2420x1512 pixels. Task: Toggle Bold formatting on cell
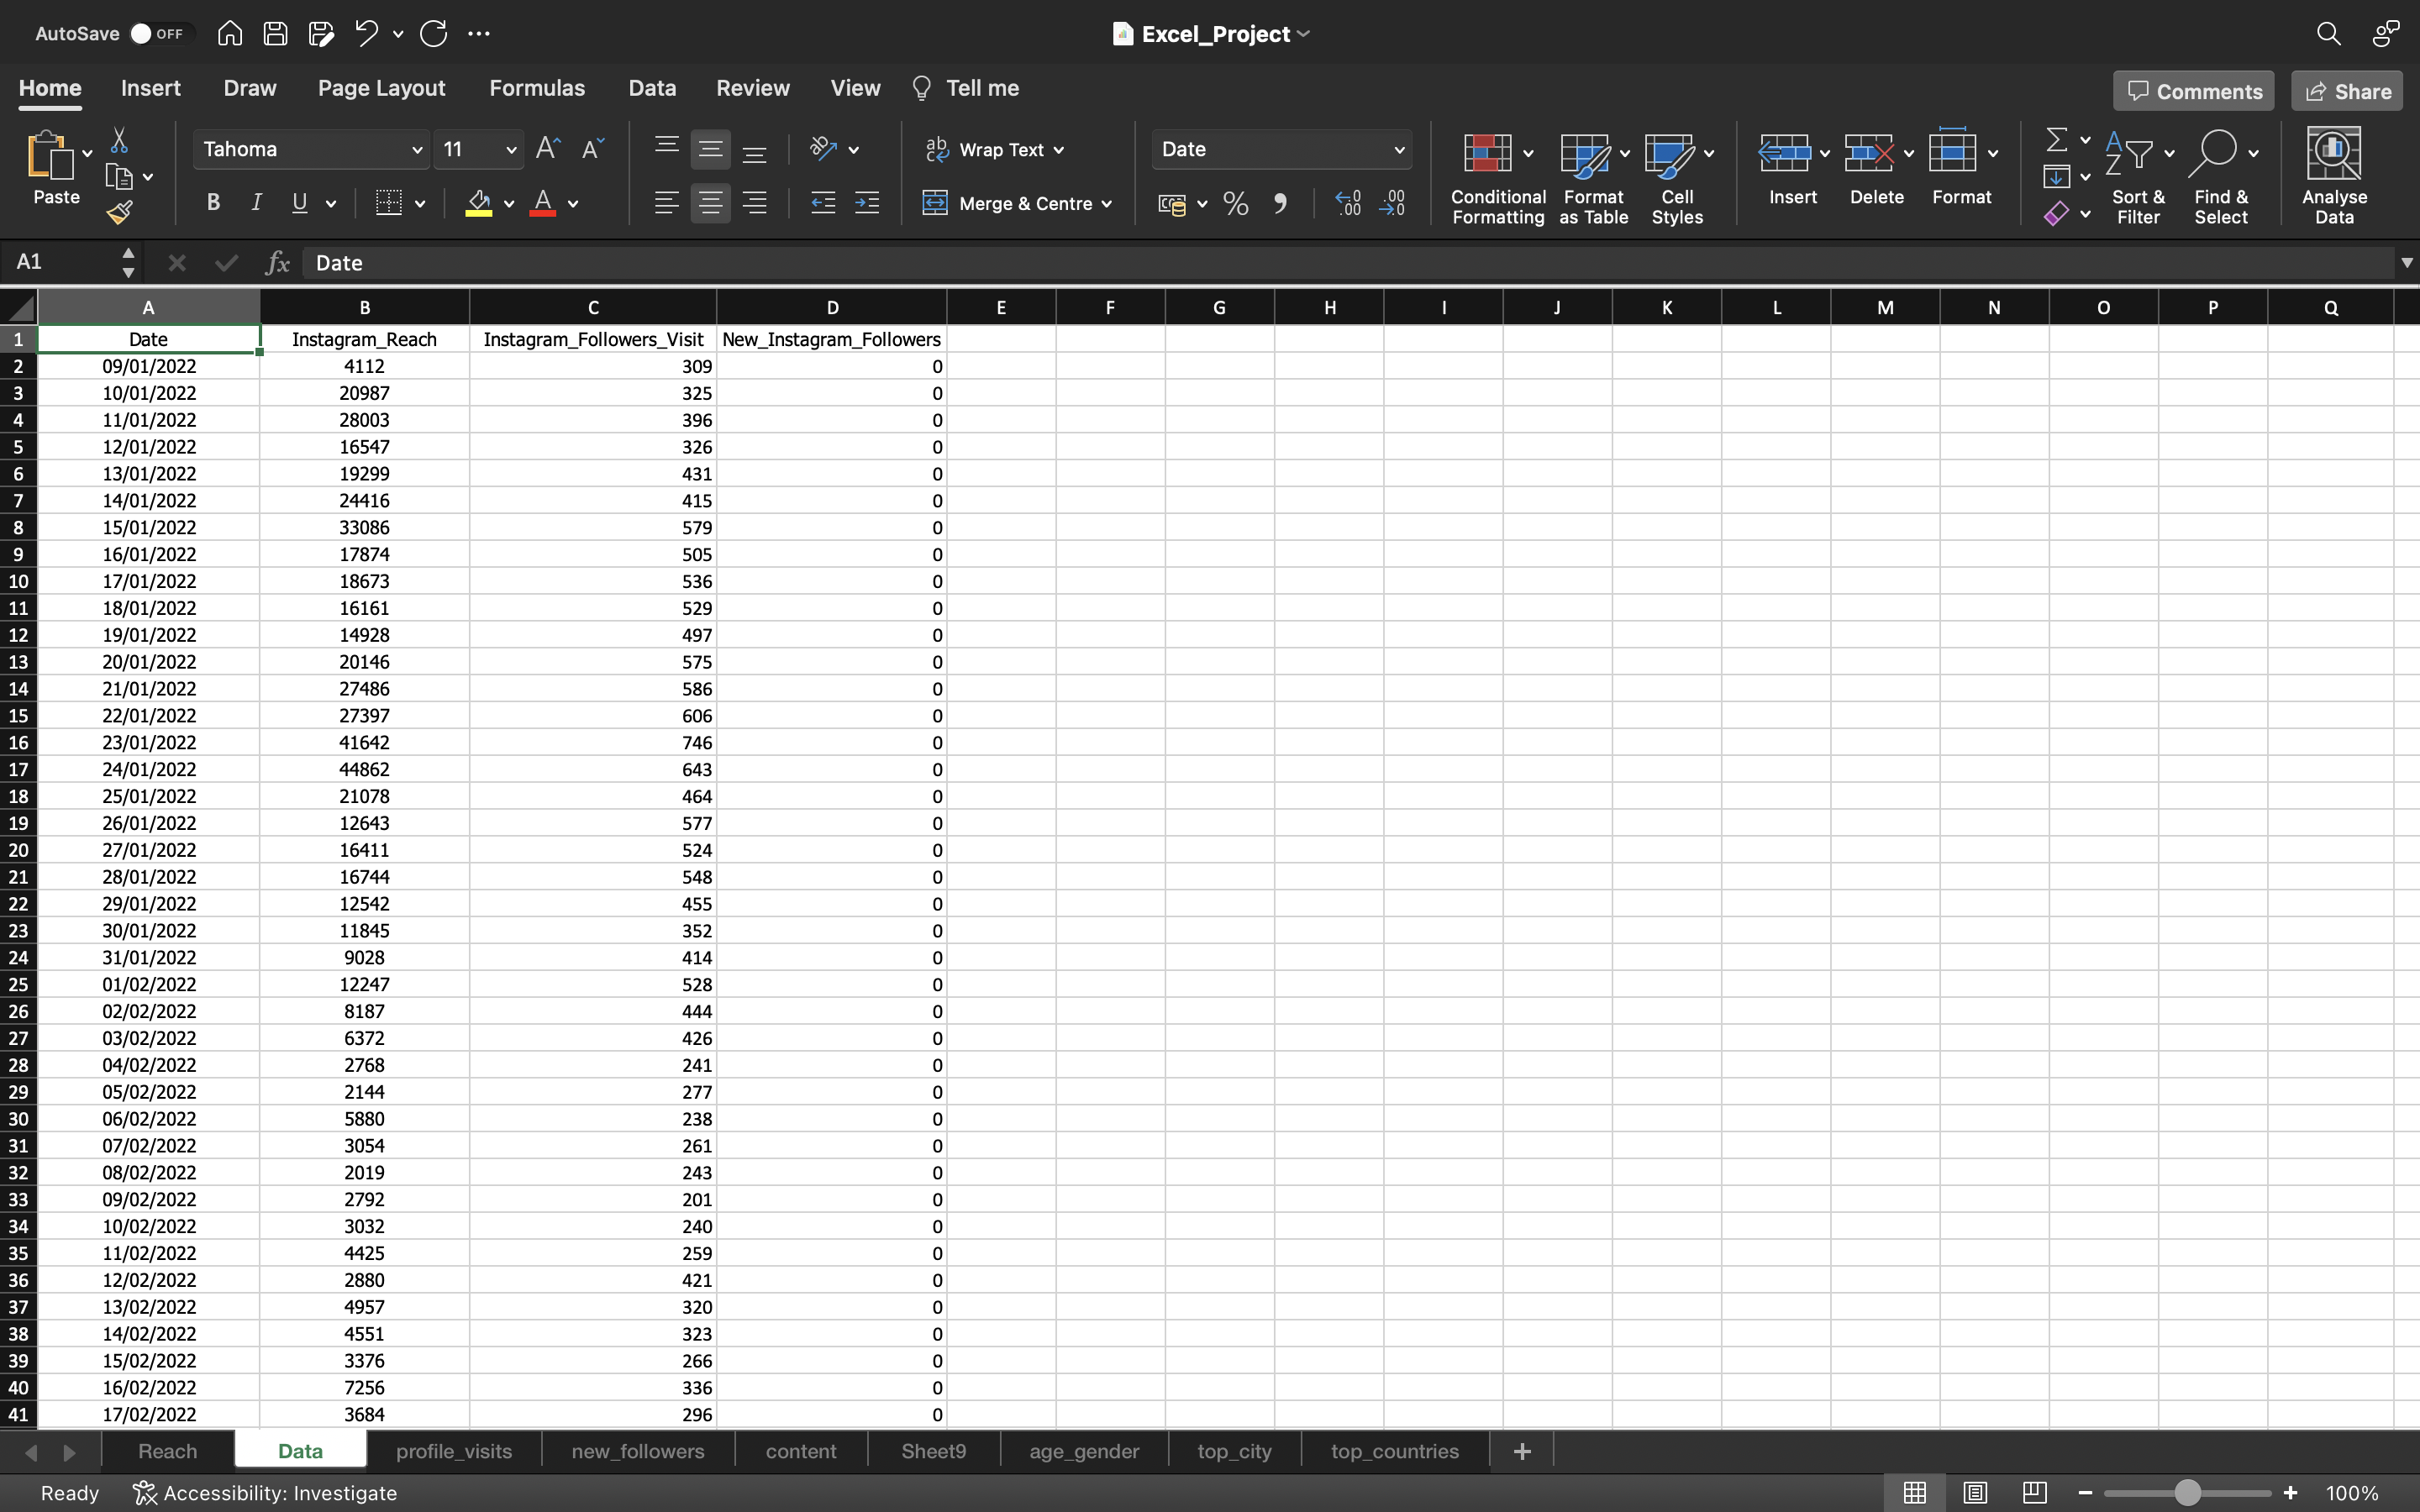(x=213, y=204)
